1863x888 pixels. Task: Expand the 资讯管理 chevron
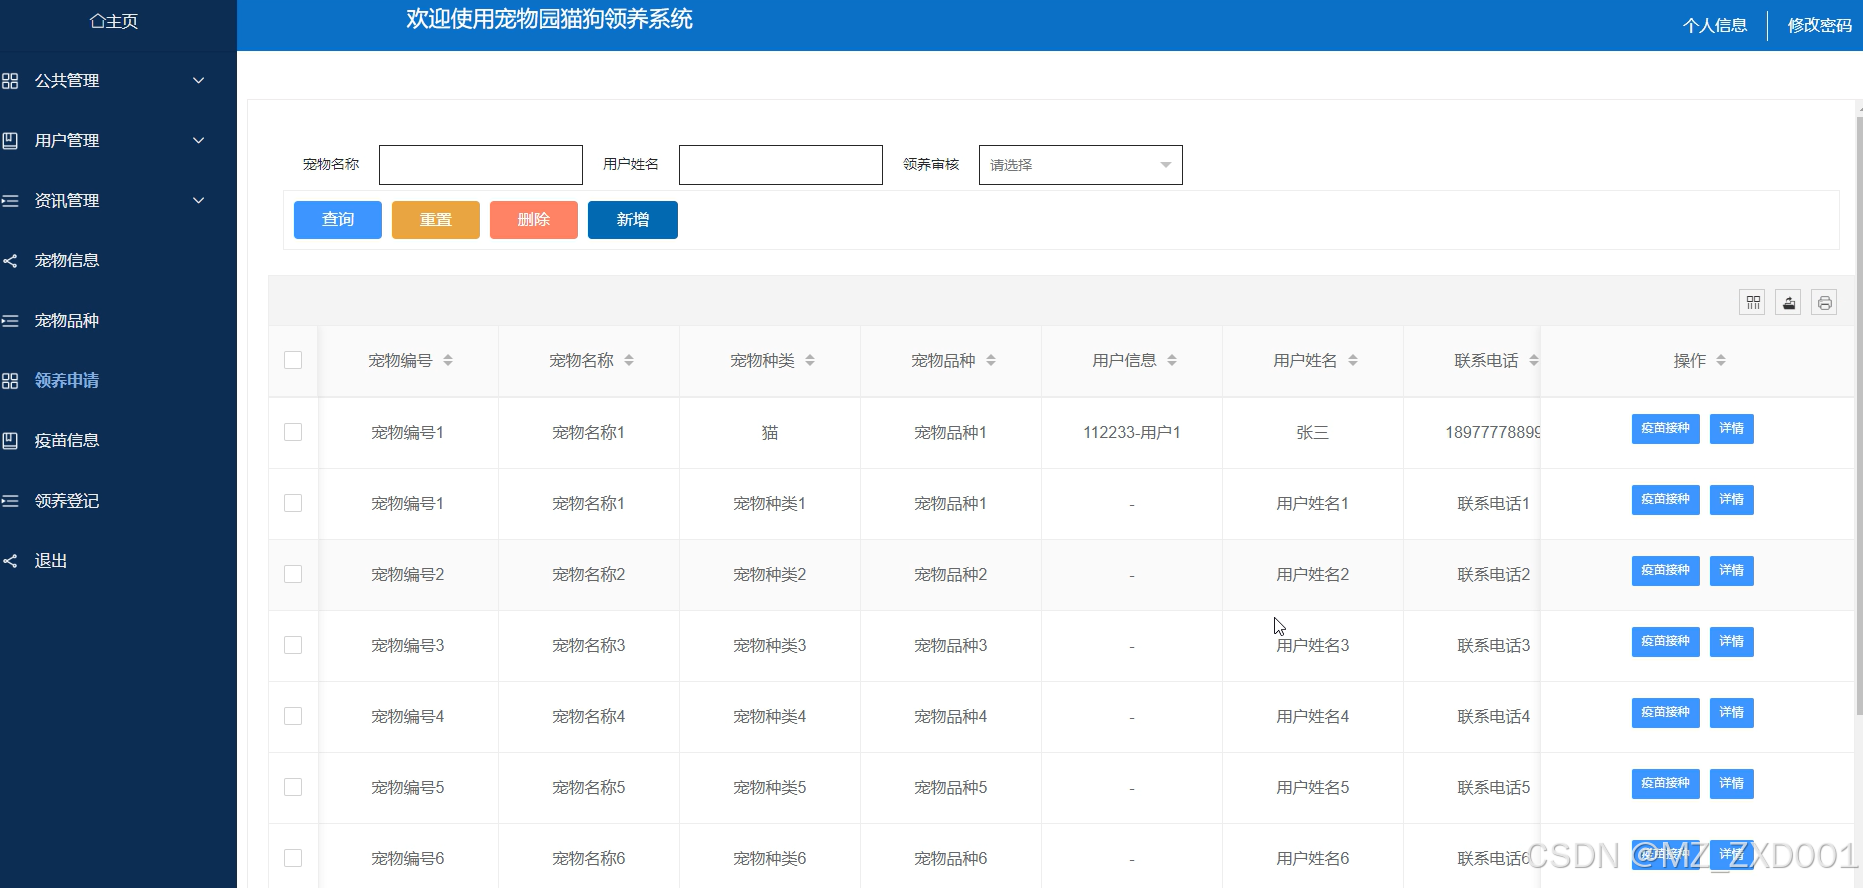click(x=199, y=201)
